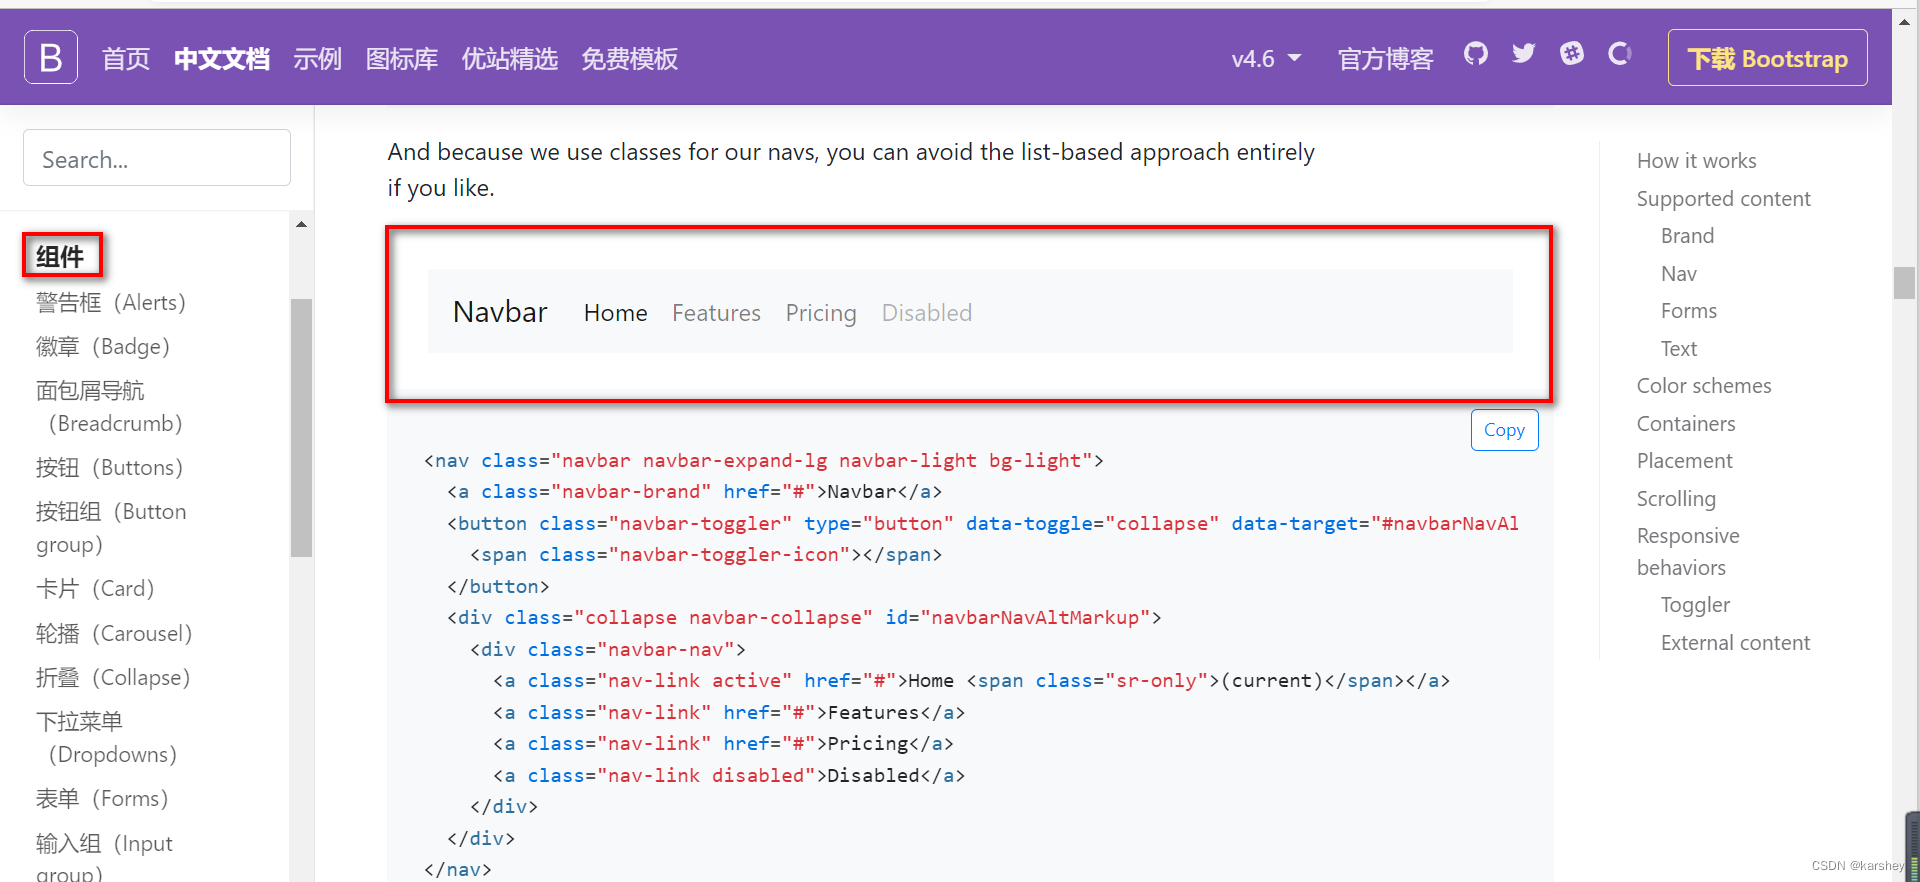1920x882 pixels.
Task: Open 表单 (Forms) in sidebar
Action: tap(102, 799)
